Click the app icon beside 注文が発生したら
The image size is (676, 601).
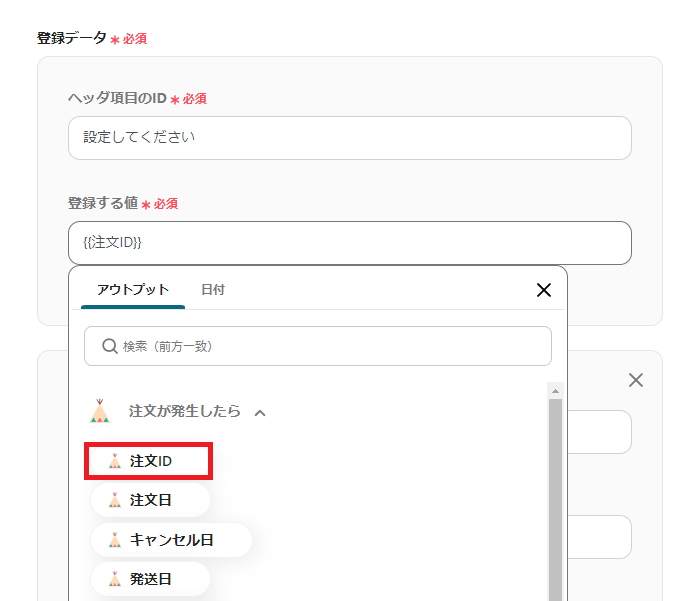[x=100, y=411]
